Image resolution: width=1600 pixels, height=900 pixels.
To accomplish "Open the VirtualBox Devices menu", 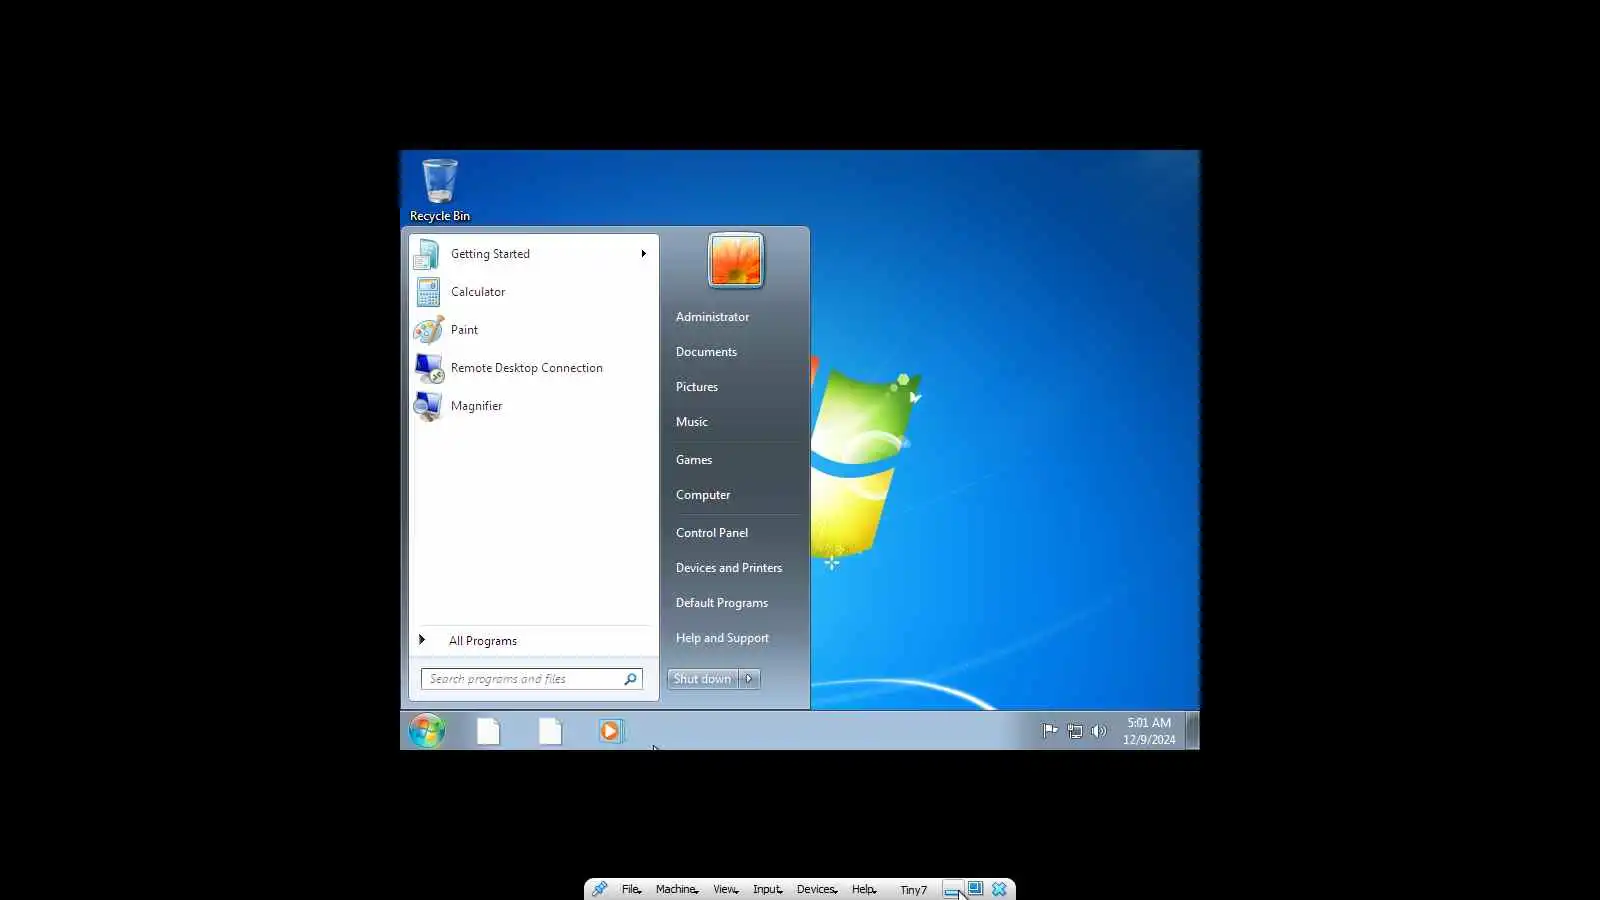I will (x=817, y=889).
